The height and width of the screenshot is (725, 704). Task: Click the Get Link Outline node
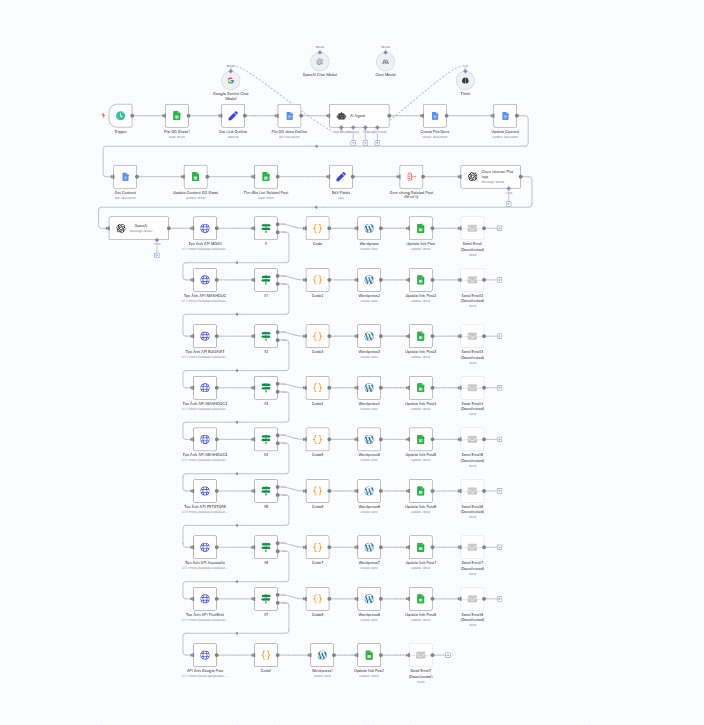232,116
